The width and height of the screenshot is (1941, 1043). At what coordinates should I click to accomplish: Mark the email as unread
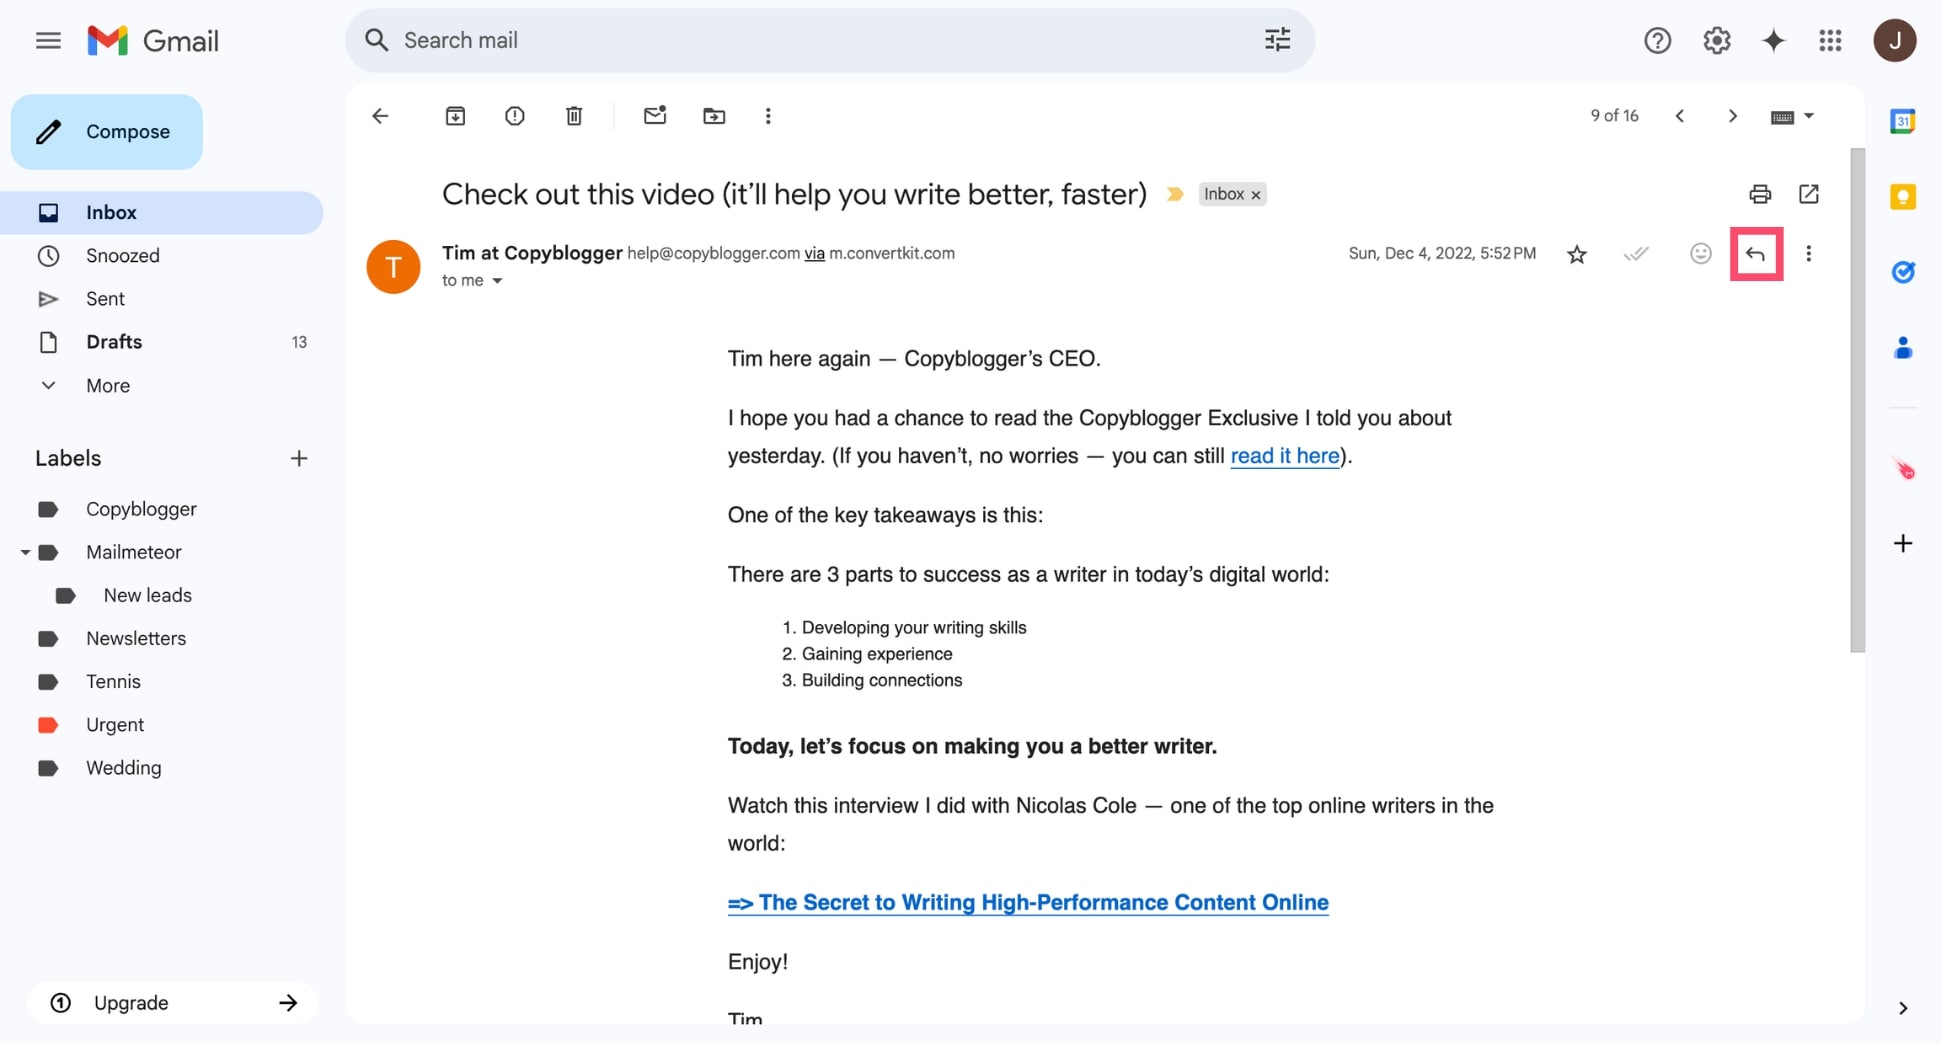tap(654, 116)
